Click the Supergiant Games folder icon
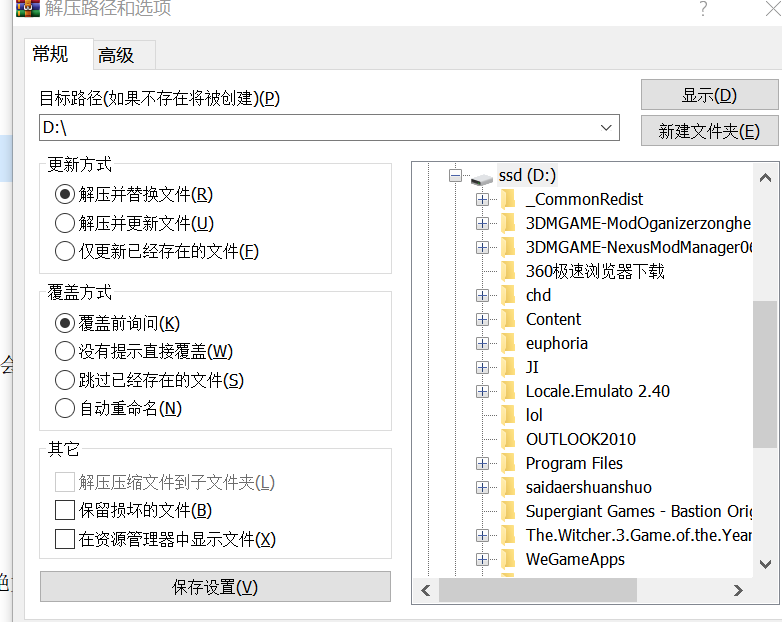The image size is (782, 622). pyautogui.click(x=508, y=511)
